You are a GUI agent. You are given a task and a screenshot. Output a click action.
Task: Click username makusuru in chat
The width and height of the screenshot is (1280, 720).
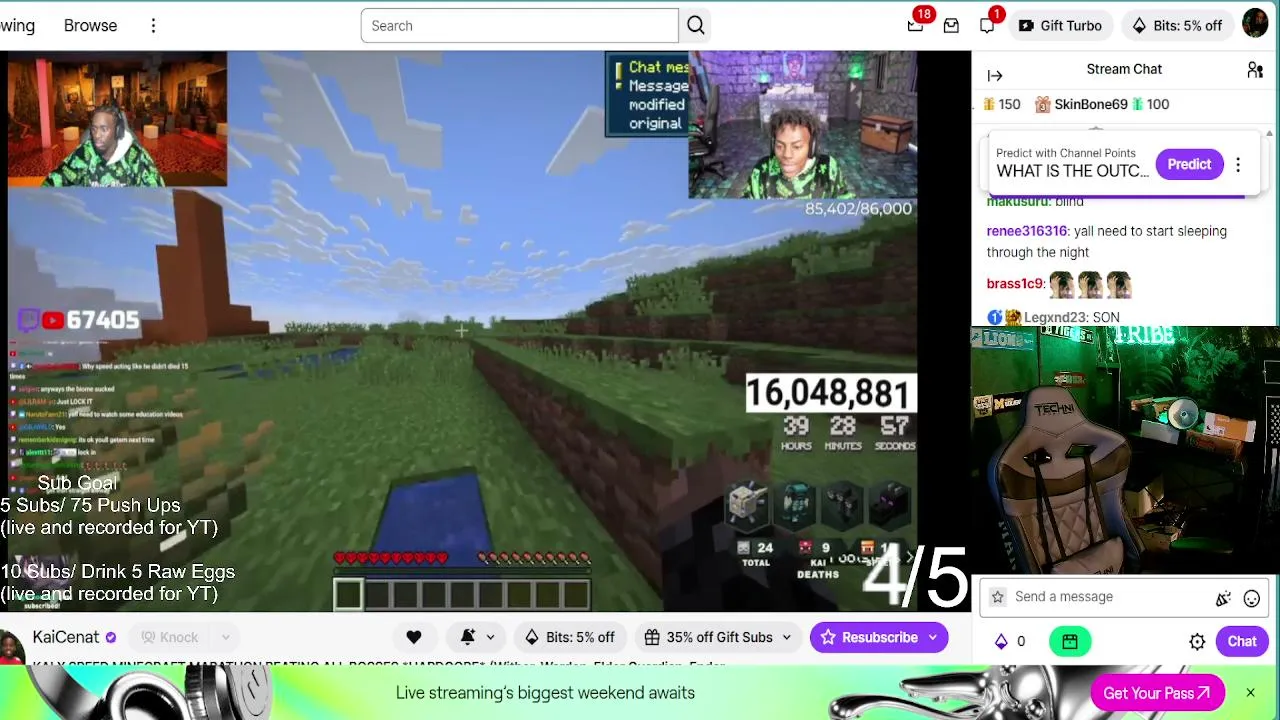coord(1018,202)
